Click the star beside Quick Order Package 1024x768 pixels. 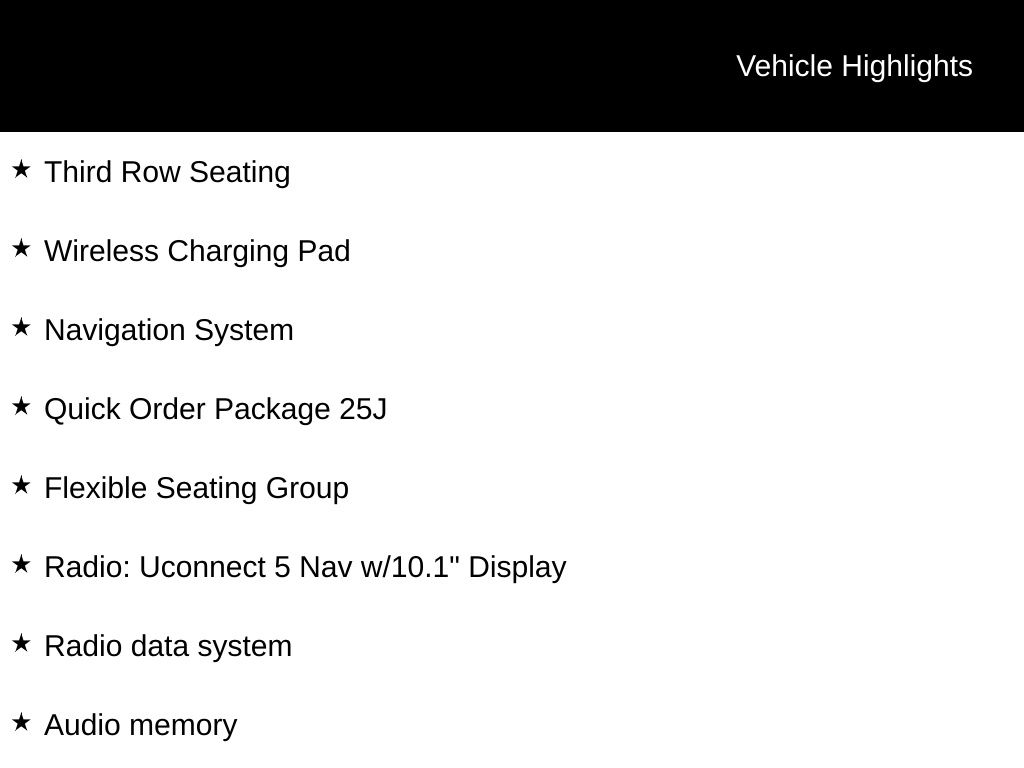(21, 406)
